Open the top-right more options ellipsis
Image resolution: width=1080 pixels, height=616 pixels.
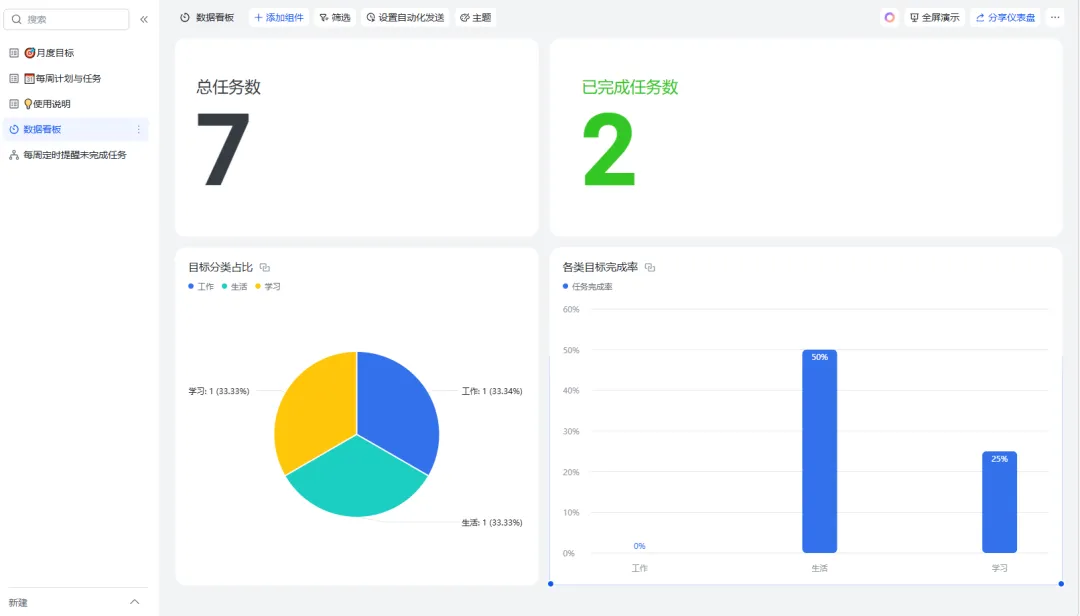pos(1055,18)
